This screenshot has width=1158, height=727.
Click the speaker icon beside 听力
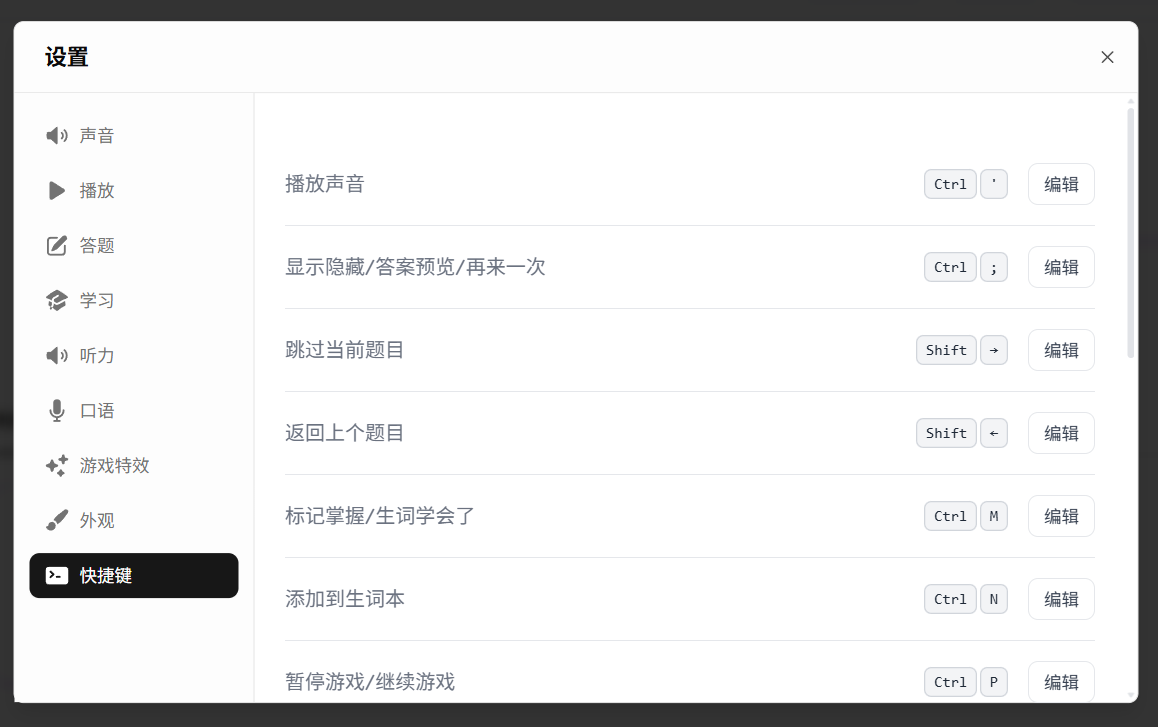coord(57,355)
